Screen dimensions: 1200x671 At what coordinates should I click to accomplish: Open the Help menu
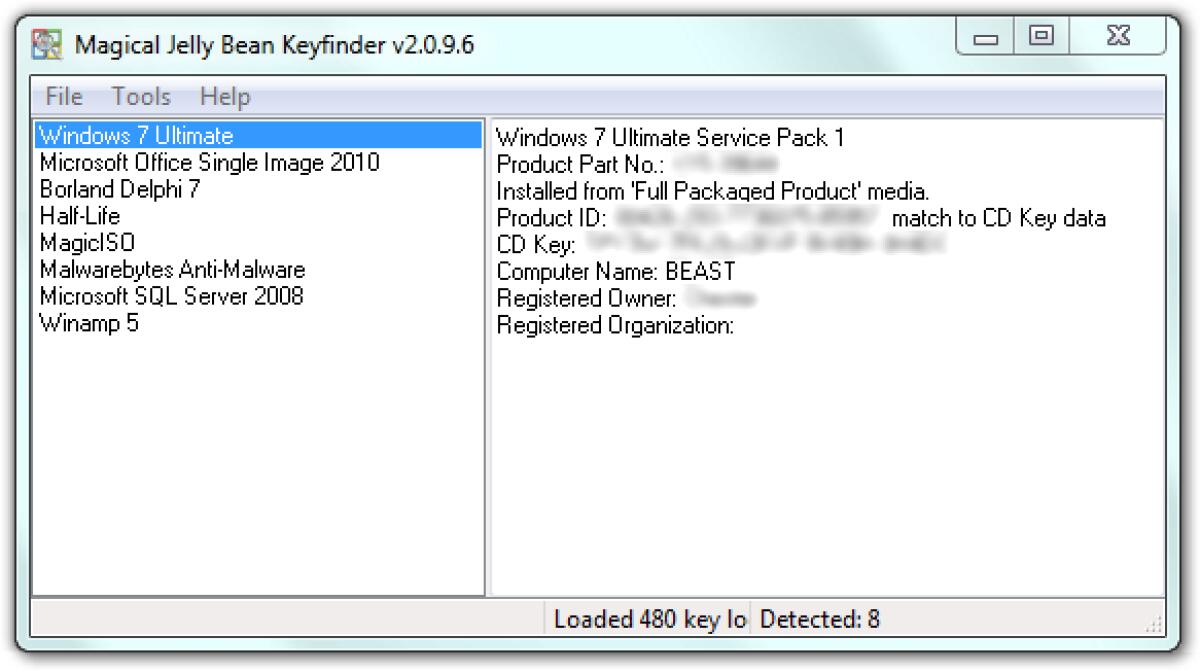click(x=224, y=96)
